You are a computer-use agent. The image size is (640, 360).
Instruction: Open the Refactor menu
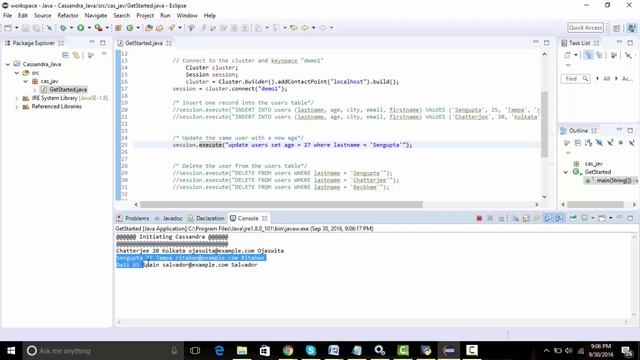coord(68,16)
